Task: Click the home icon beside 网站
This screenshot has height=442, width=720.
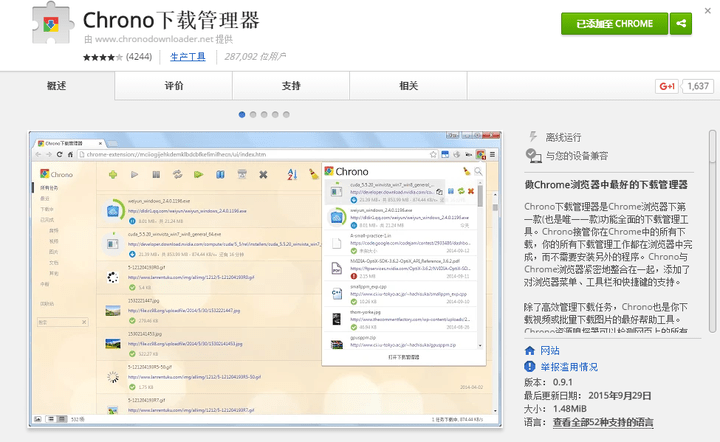Action: tap(529, 351)
